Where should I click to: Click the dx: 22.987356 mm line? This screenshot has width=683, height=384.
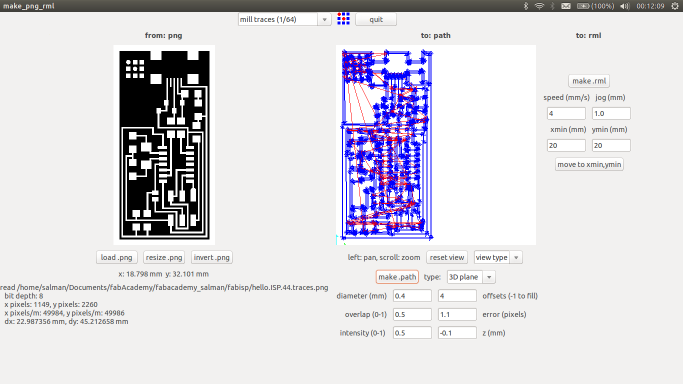tap(66, 321)
